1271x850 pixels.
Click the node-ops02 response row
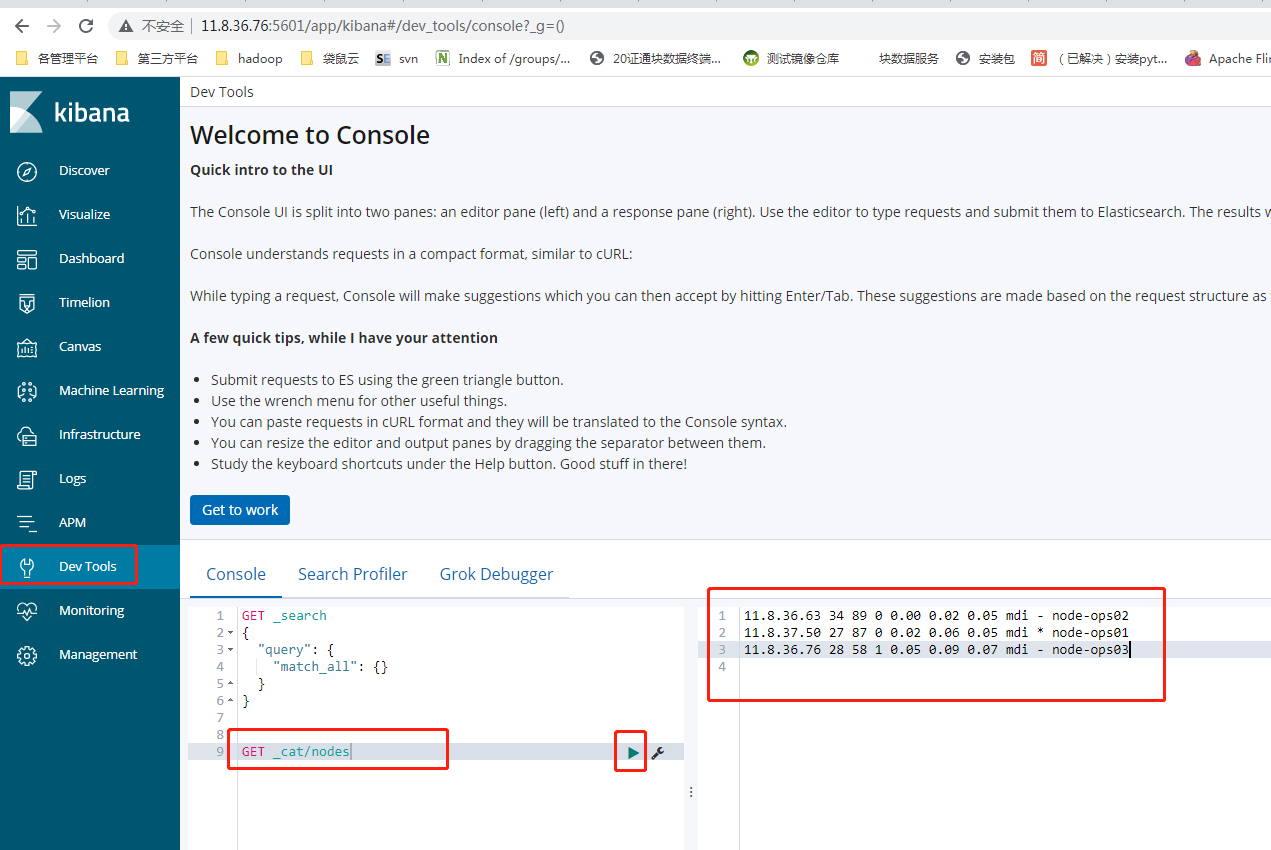click(x=936, y=616)
